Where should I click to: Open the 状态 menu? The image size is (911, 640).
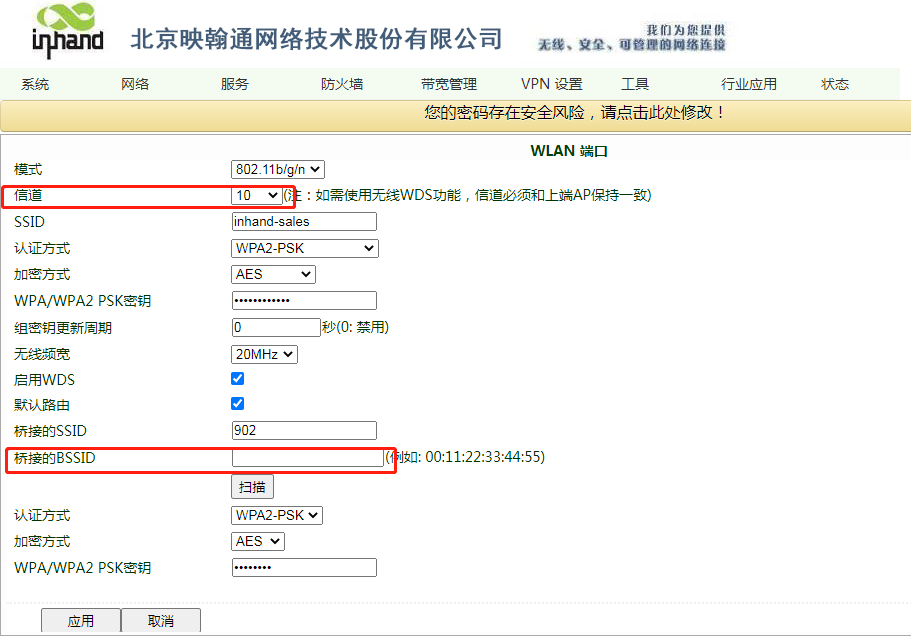(x=835, y=84)
